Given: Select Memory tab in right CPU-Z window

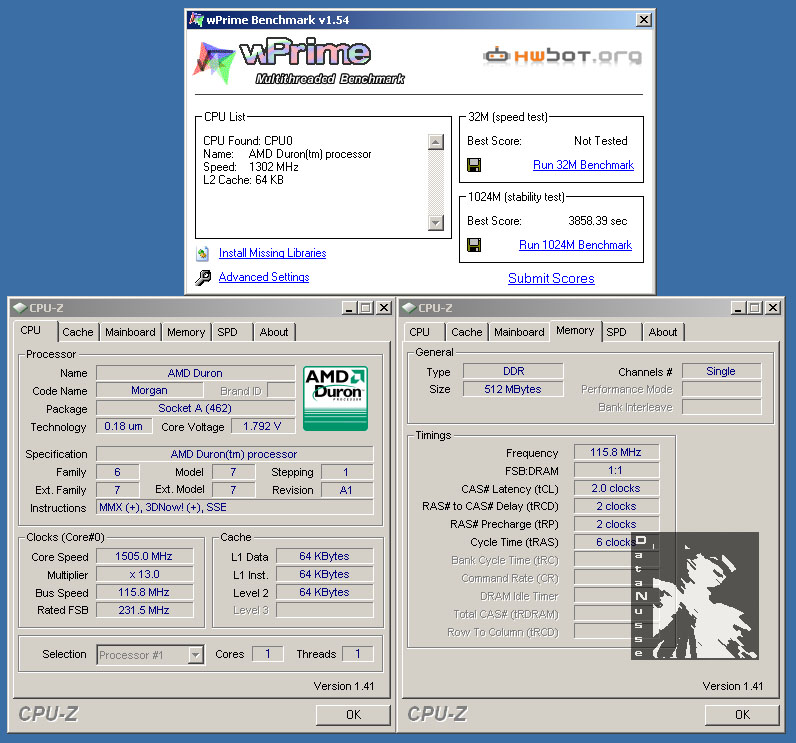Looking at the screenshot, I should coord(575,330).
